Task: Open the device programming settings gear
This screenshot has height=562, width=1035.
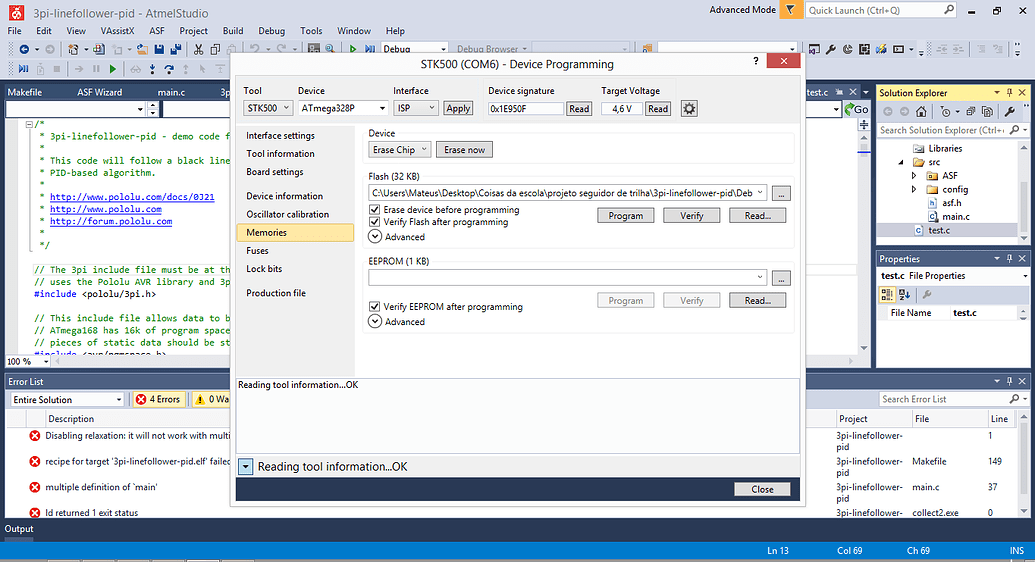Action: point(689,108)
